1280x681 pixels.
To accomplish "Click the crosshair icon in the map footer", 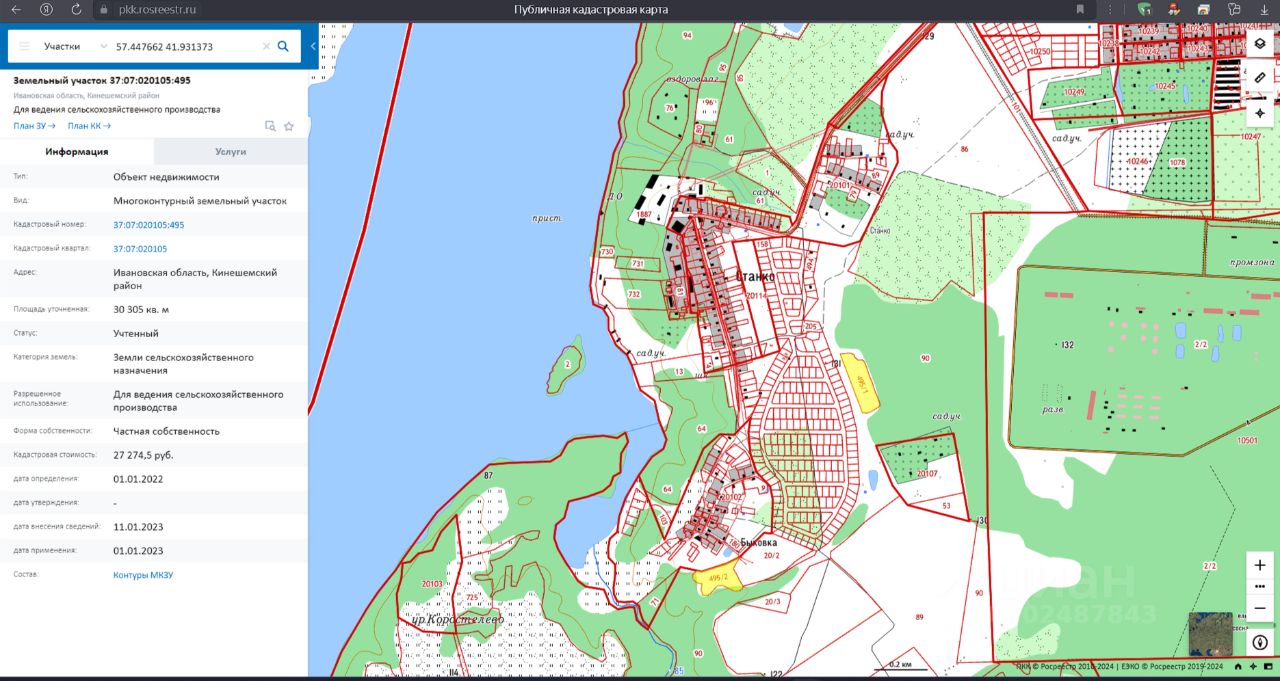I will pyautogui.click(x=1253, y=667).
